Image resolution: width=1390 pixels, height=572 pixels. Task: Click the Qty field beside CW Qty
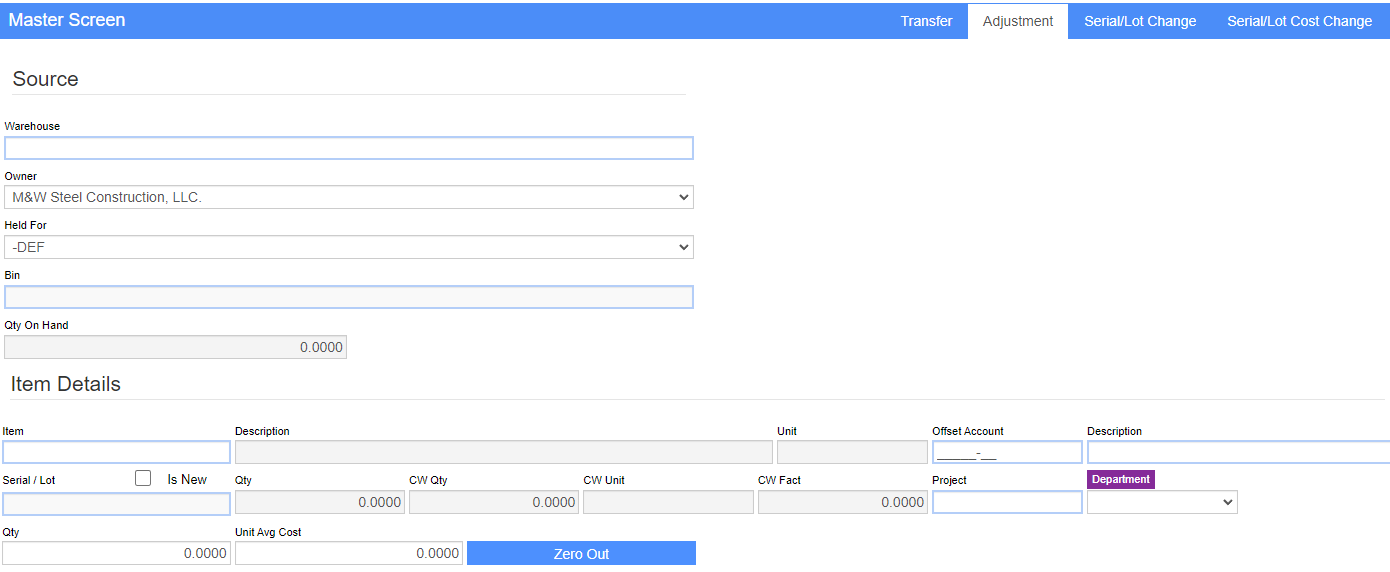pos(320,502)
